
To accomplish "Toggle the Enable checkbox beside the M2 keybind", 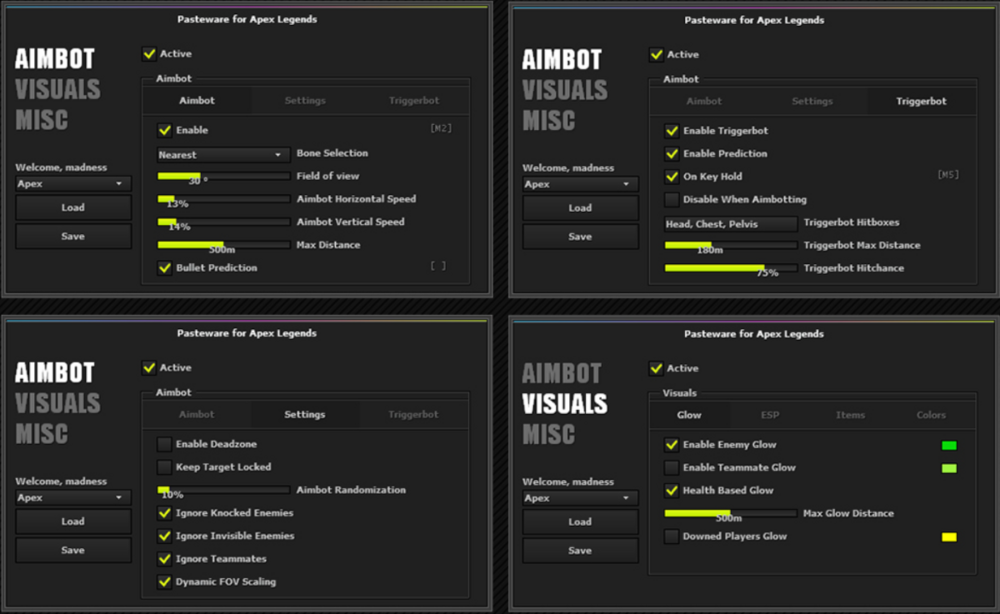I will coord(165,130).
